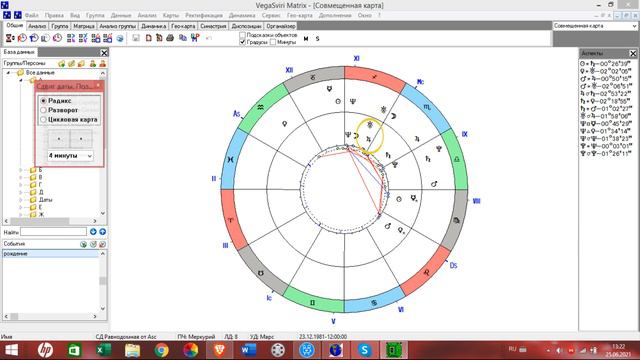The width and height of the screenshot is (640, 360).
Task: Click the hourglass icon in the toolbar
Action: click(9, 38)
